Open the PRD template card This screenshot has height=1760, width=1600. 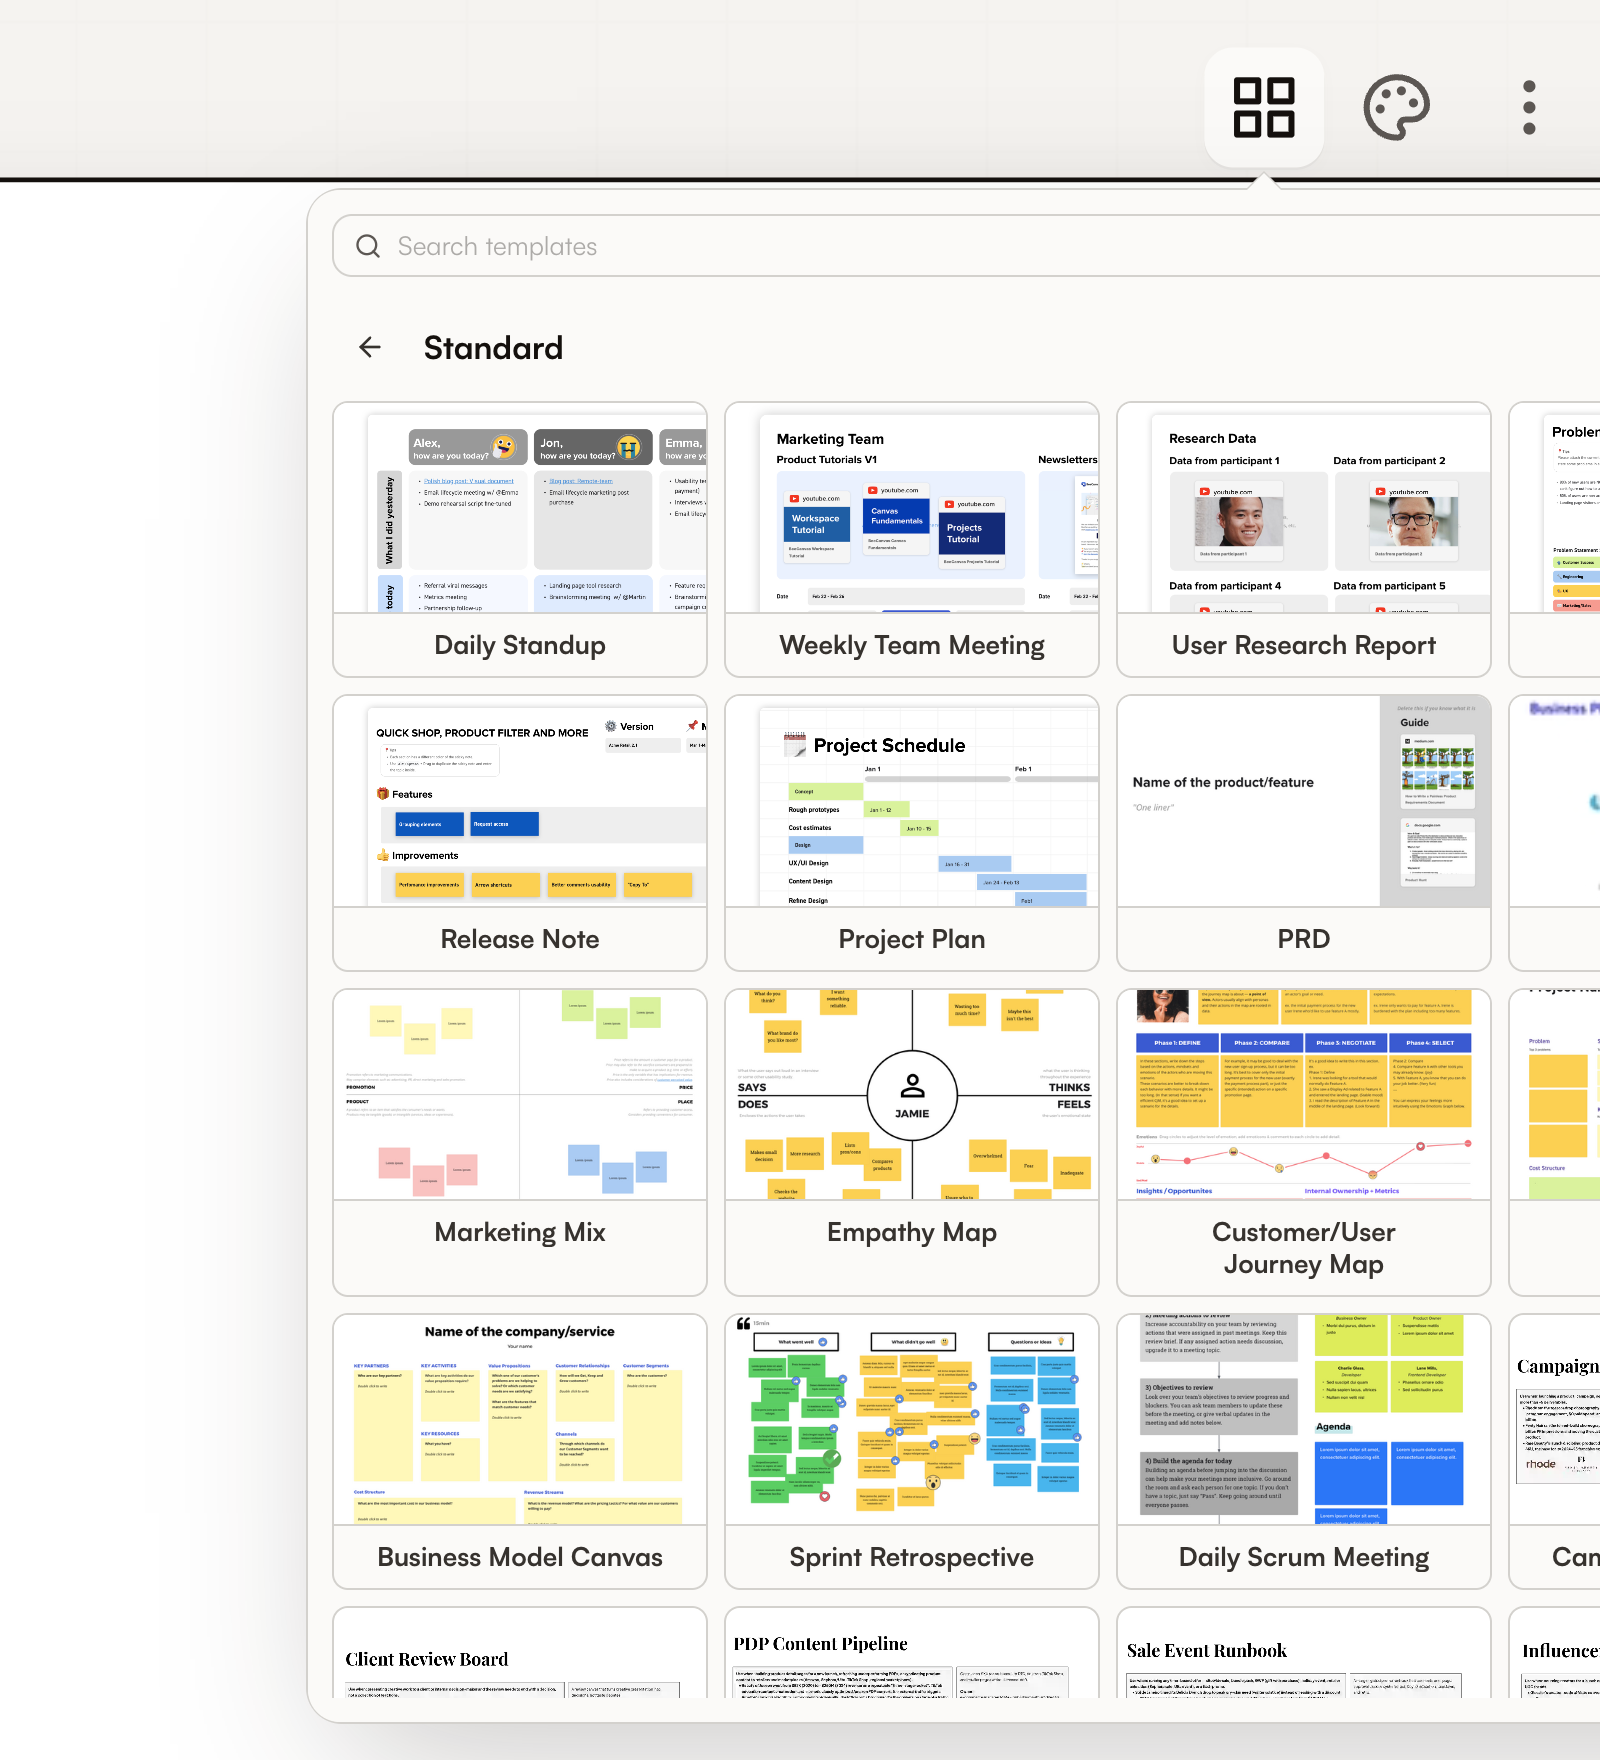(x=1304, y=833)
